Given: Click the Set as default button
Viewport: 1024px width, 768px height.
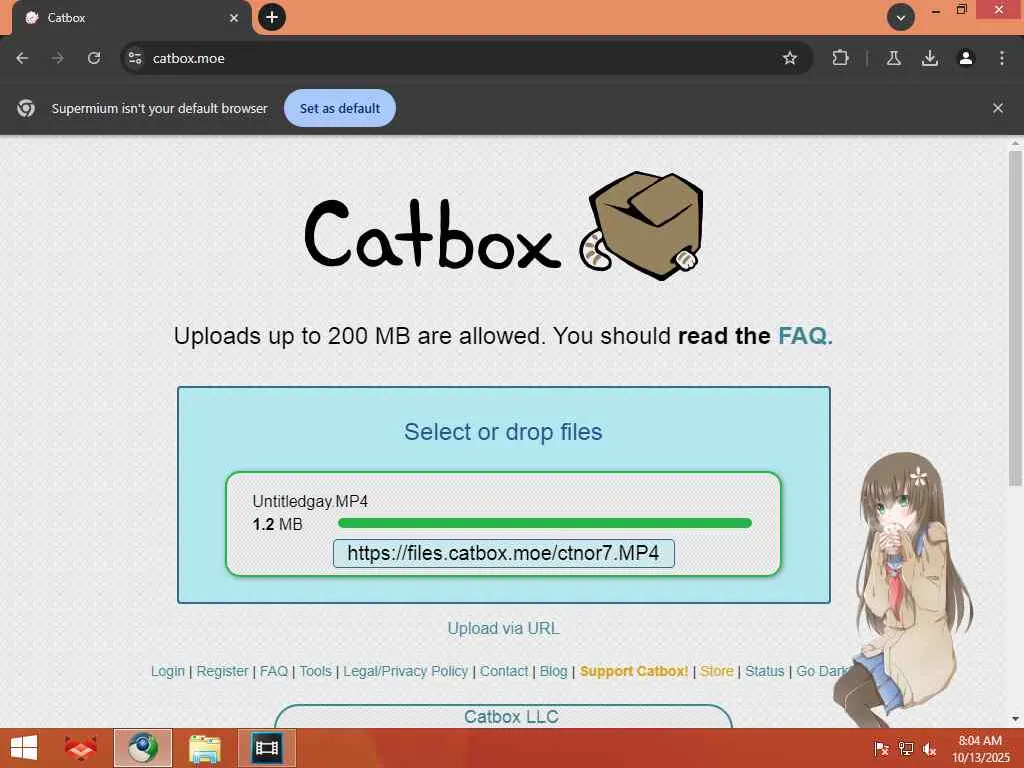Looking at the screenshot, I should tap(340, 108).
